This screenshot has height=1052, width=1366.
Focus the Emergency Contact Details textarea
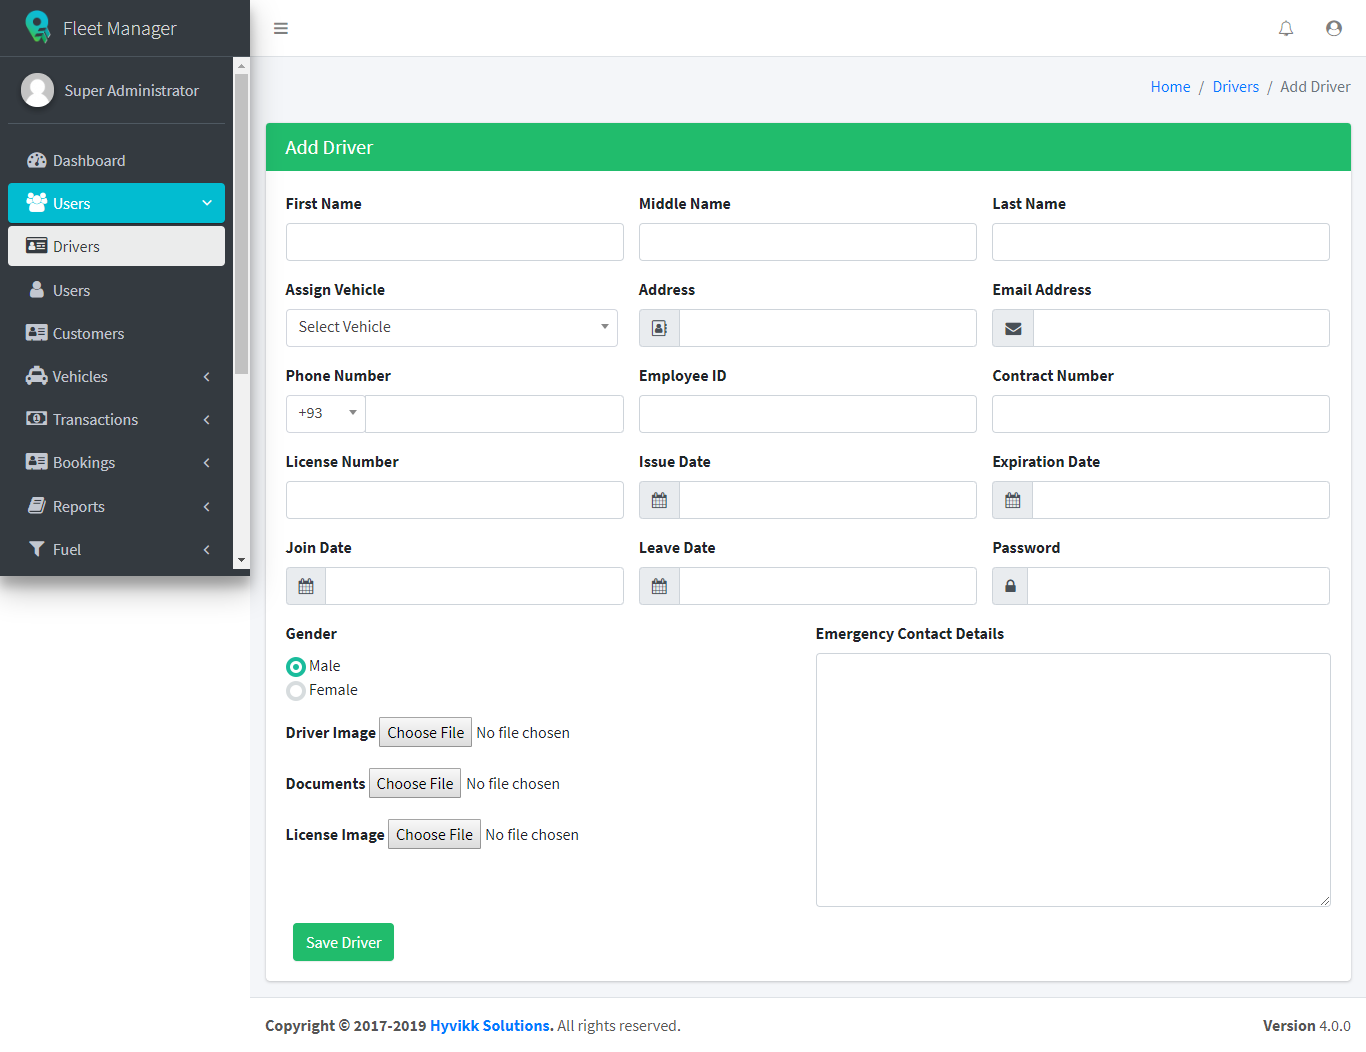click(x=1073, y=780)
